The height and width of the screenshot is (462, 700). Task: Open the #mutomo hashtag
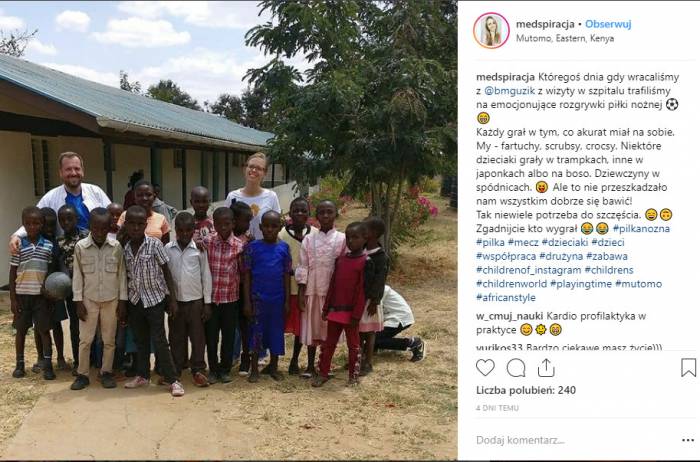coord(638,283)
